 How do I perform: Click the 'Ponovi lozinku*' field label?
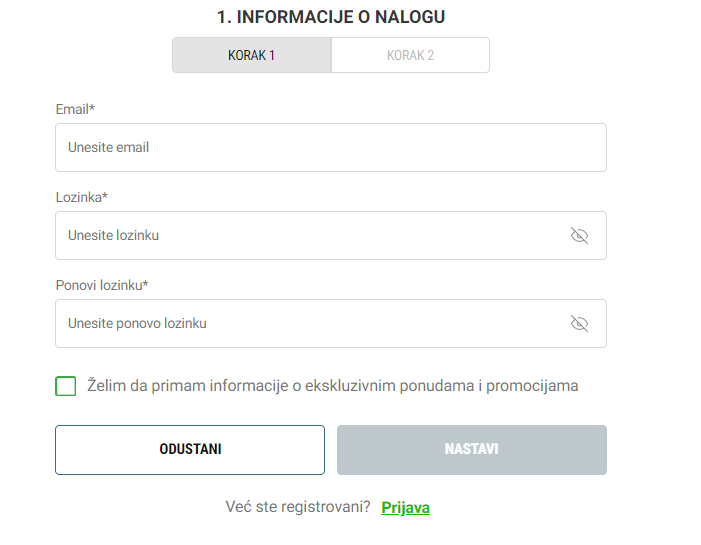(102, 285)
